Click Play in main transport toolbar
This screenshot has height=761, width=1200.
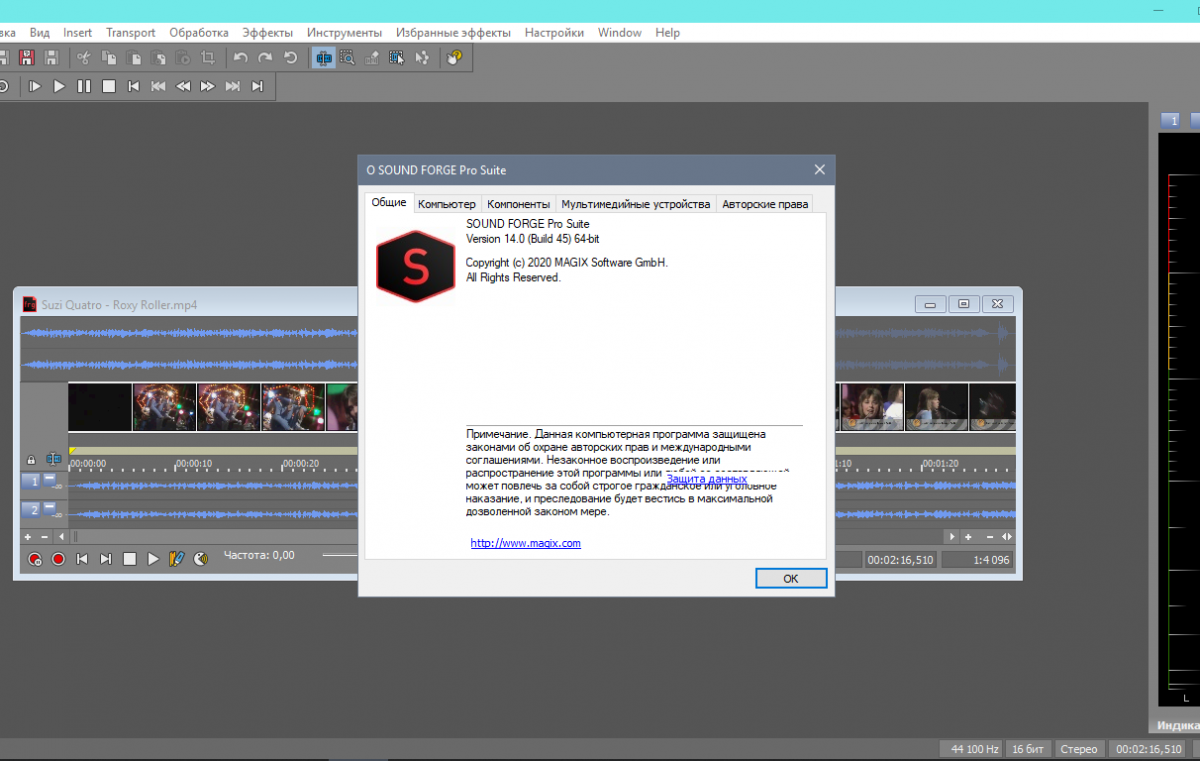pyautogui.click(x=59, y=87)
